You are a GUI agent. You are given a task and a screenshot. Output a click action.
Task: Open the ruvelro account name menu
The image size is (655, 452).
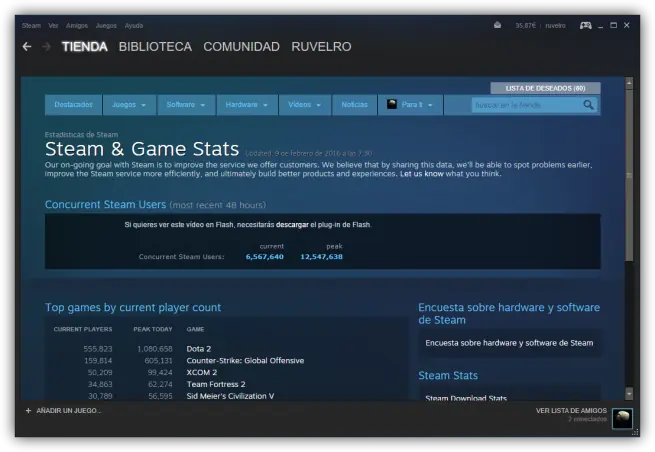(x=555, y=25)
